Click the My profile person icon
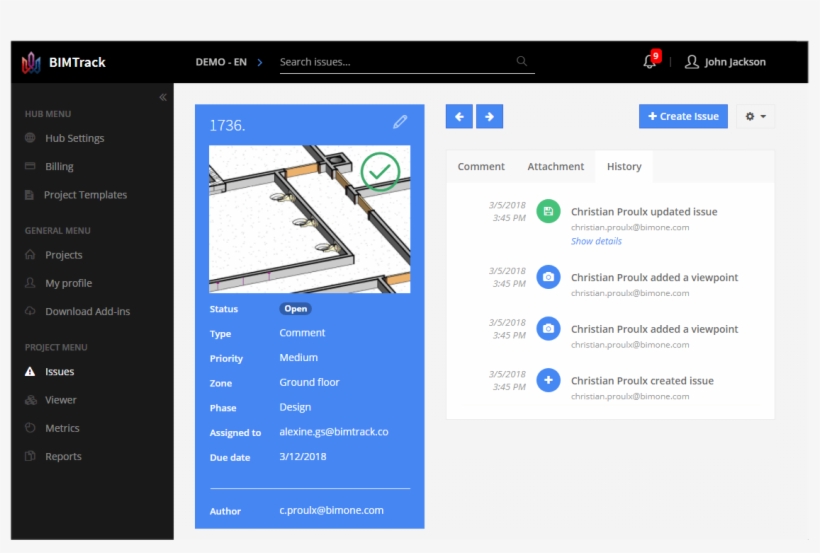This screenshot has width=820, height=553. coord(30,283)
